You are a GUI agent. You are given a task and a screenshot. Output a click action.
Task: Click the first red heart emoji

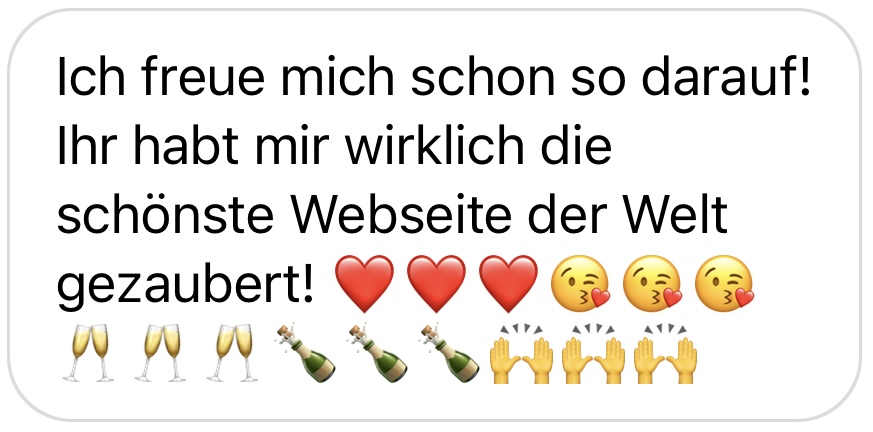[364, 283]
